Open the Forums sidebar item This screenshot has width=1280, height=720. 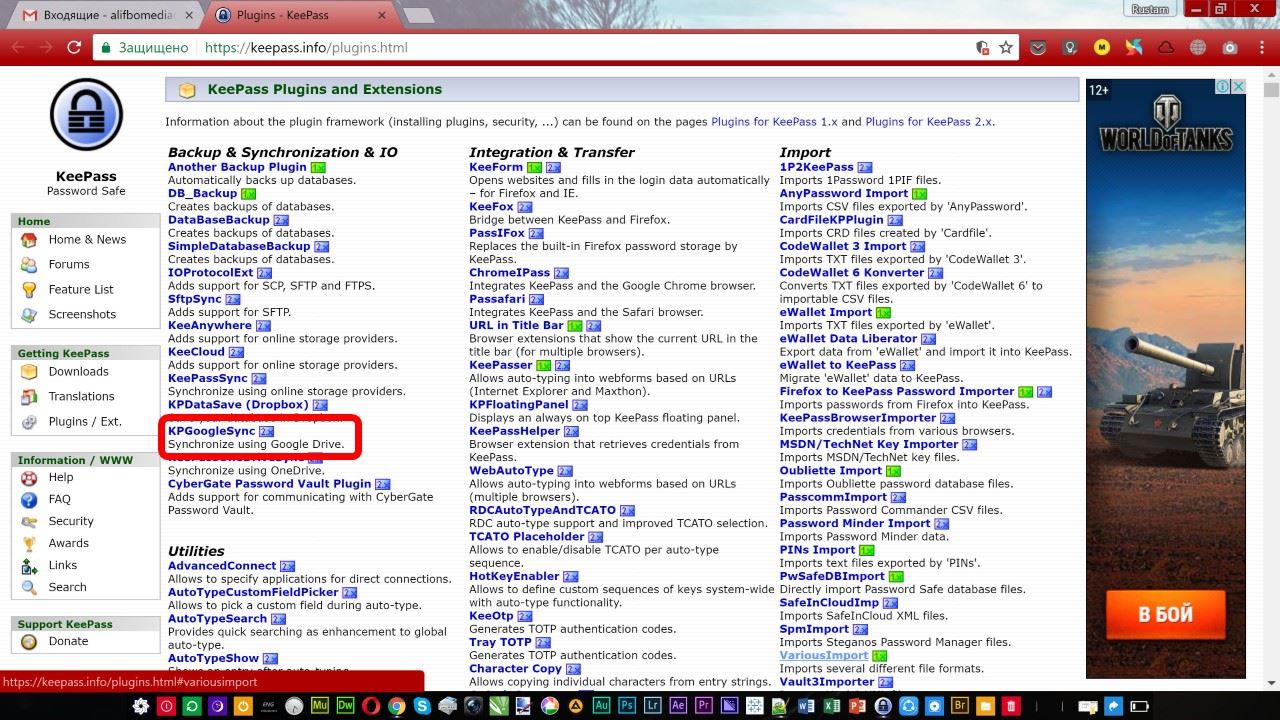point(69,264)
